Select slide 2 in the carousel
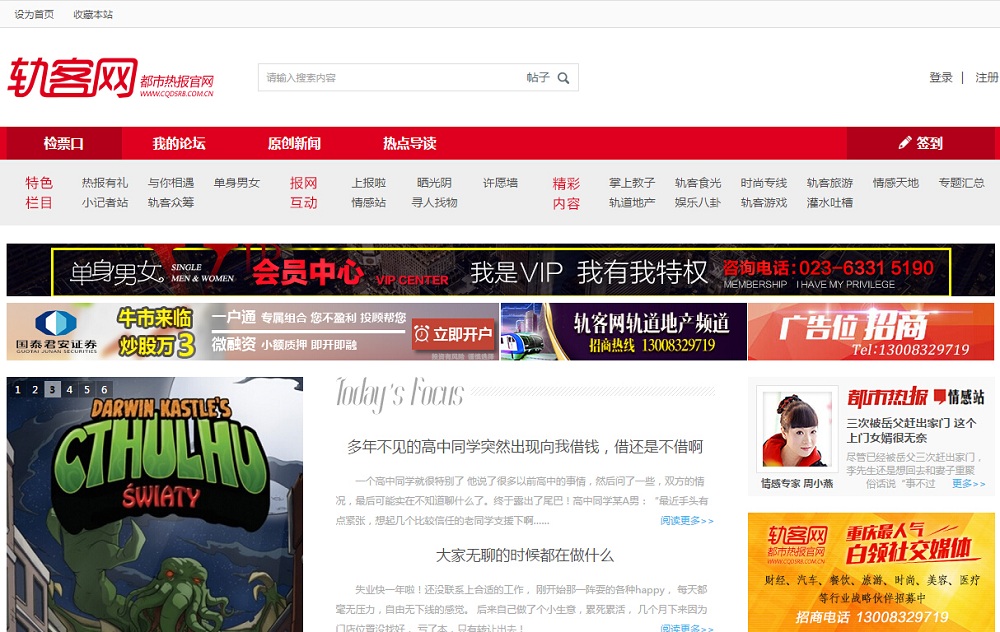 (35, 389)
